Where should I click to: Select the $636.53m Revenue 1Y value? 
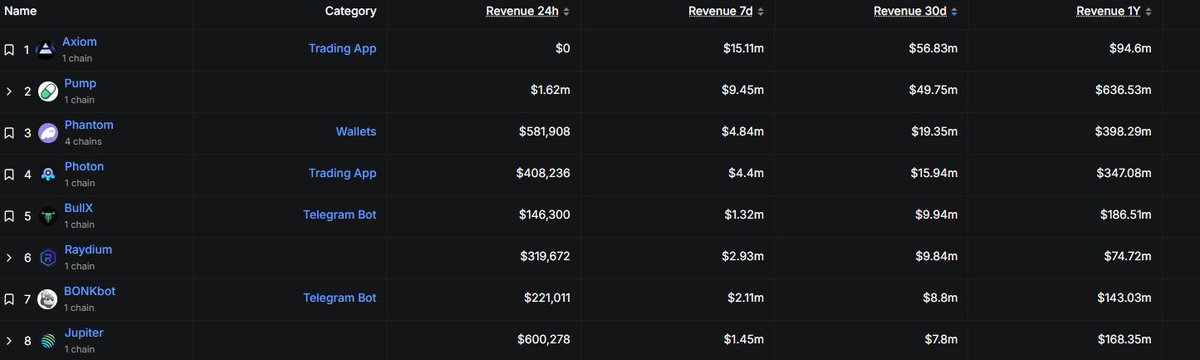pyautogui.click(x=1123, y=91)
